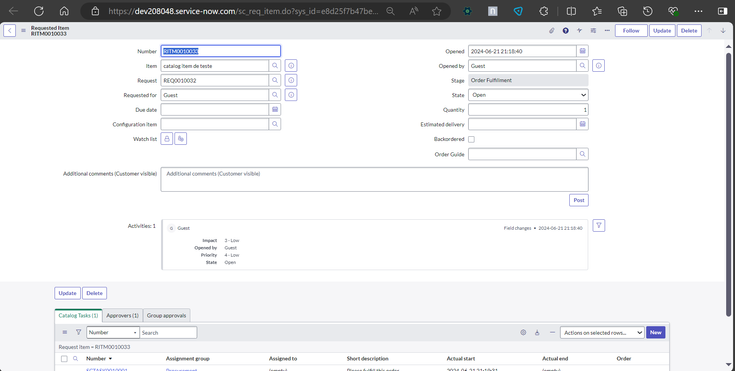
Task: Open the more options ellipsis in header
Action: coord(607,30)
